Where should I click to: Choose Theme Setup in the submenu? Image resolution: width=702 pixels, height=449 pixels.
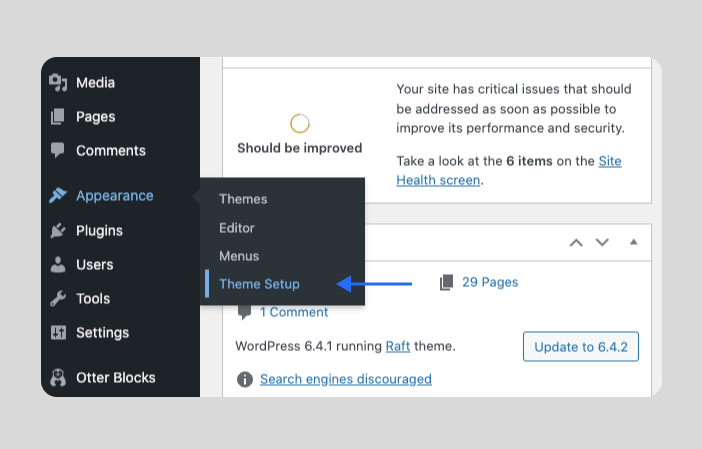point(259,284)
